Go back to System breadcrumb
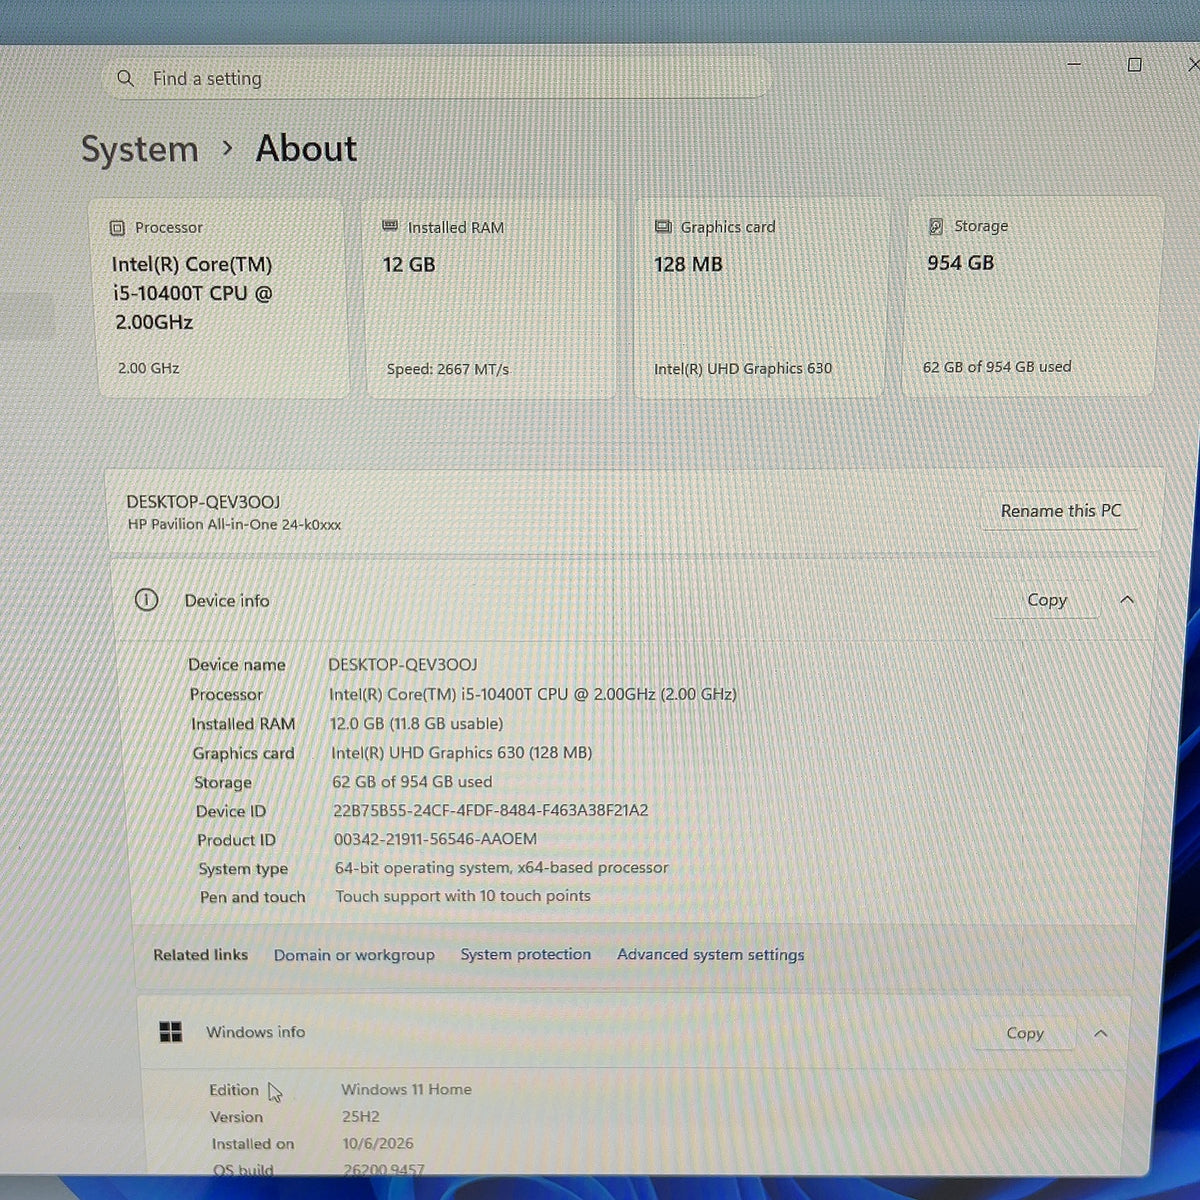 pyautogui.click(x=140, y=150)
